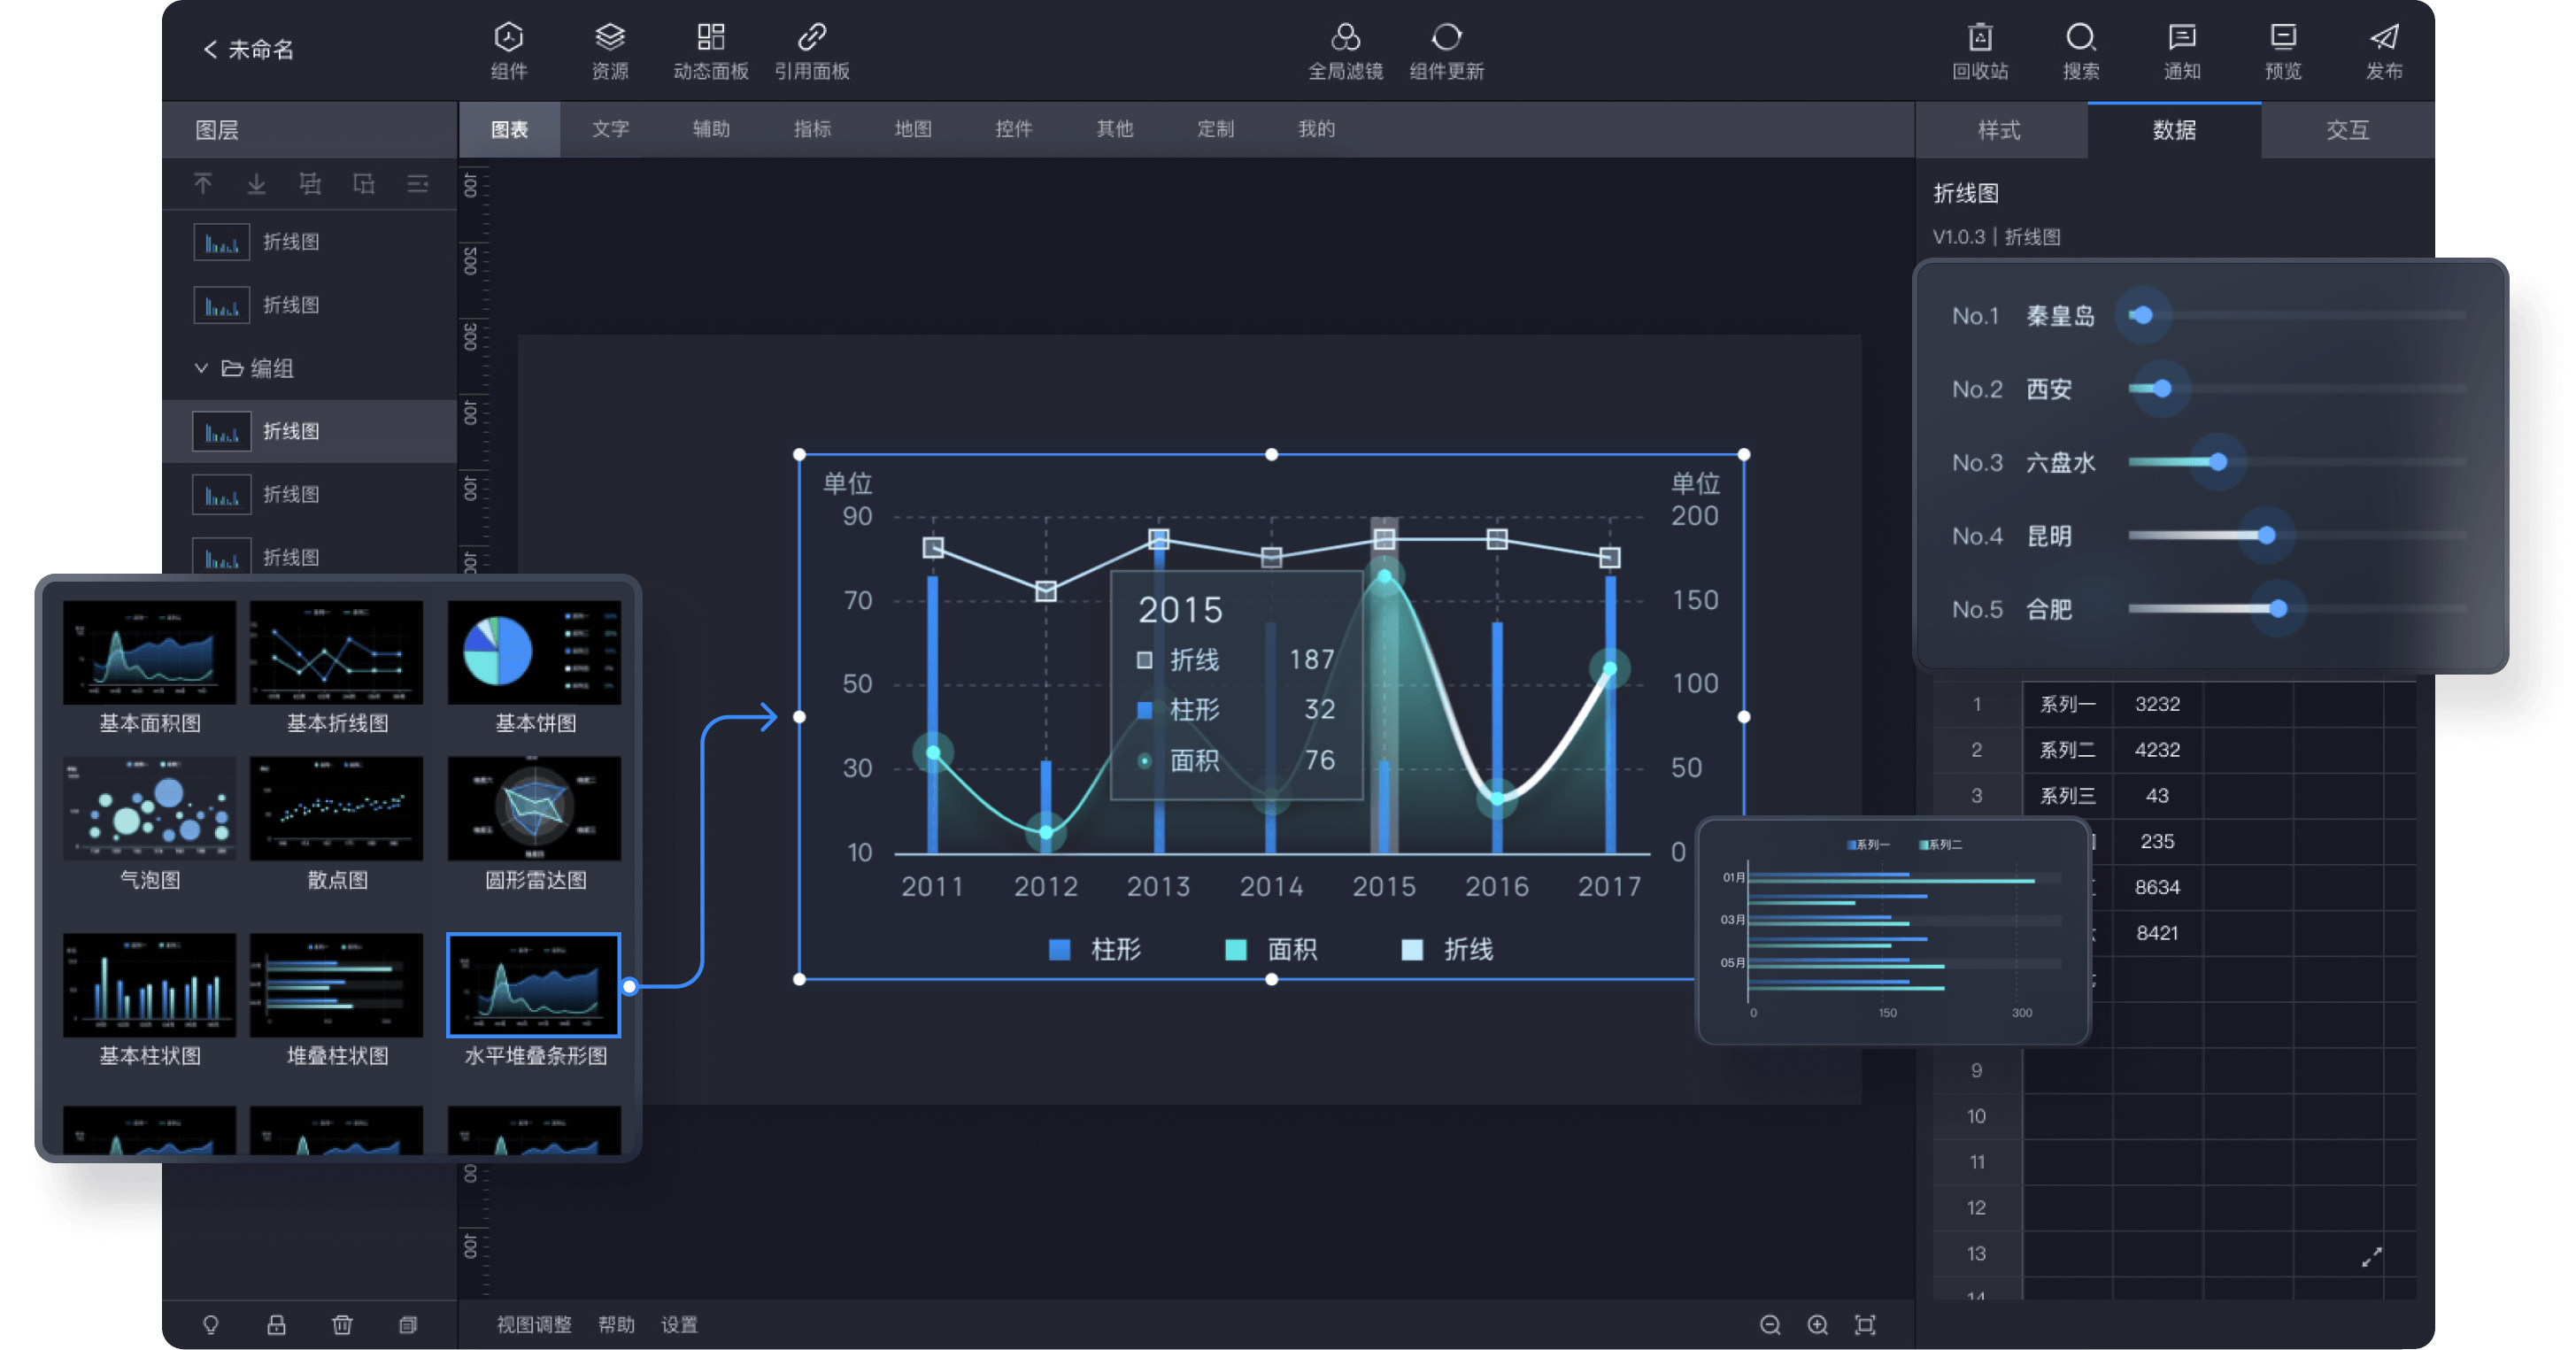This screenshot has height=1350, width=2576.
Task: Switch to the 样式 style tab
Action: pyautogui.click(x=1999, y=130)
